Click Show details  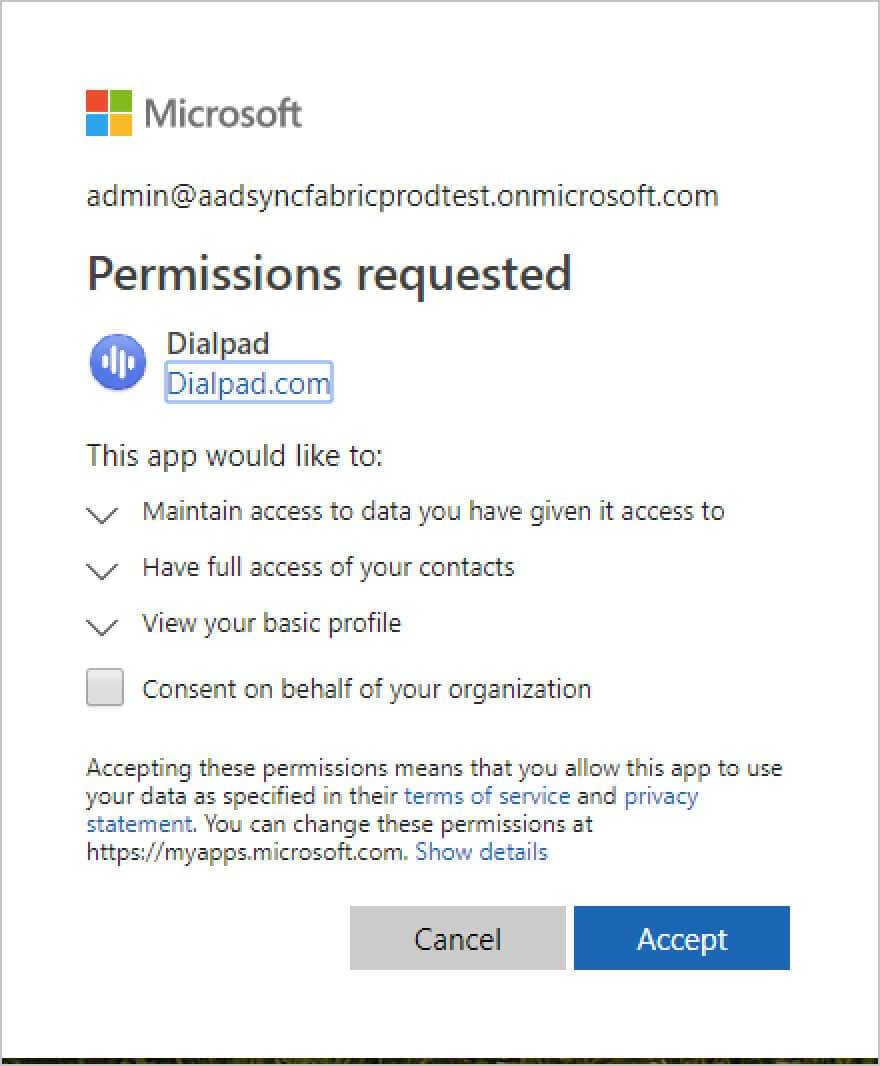click(x=481, y=852)
